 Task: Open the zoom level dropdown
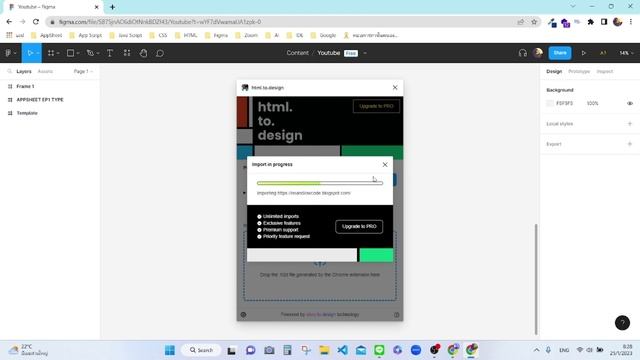pyautogui.click(x=626, y=53)
